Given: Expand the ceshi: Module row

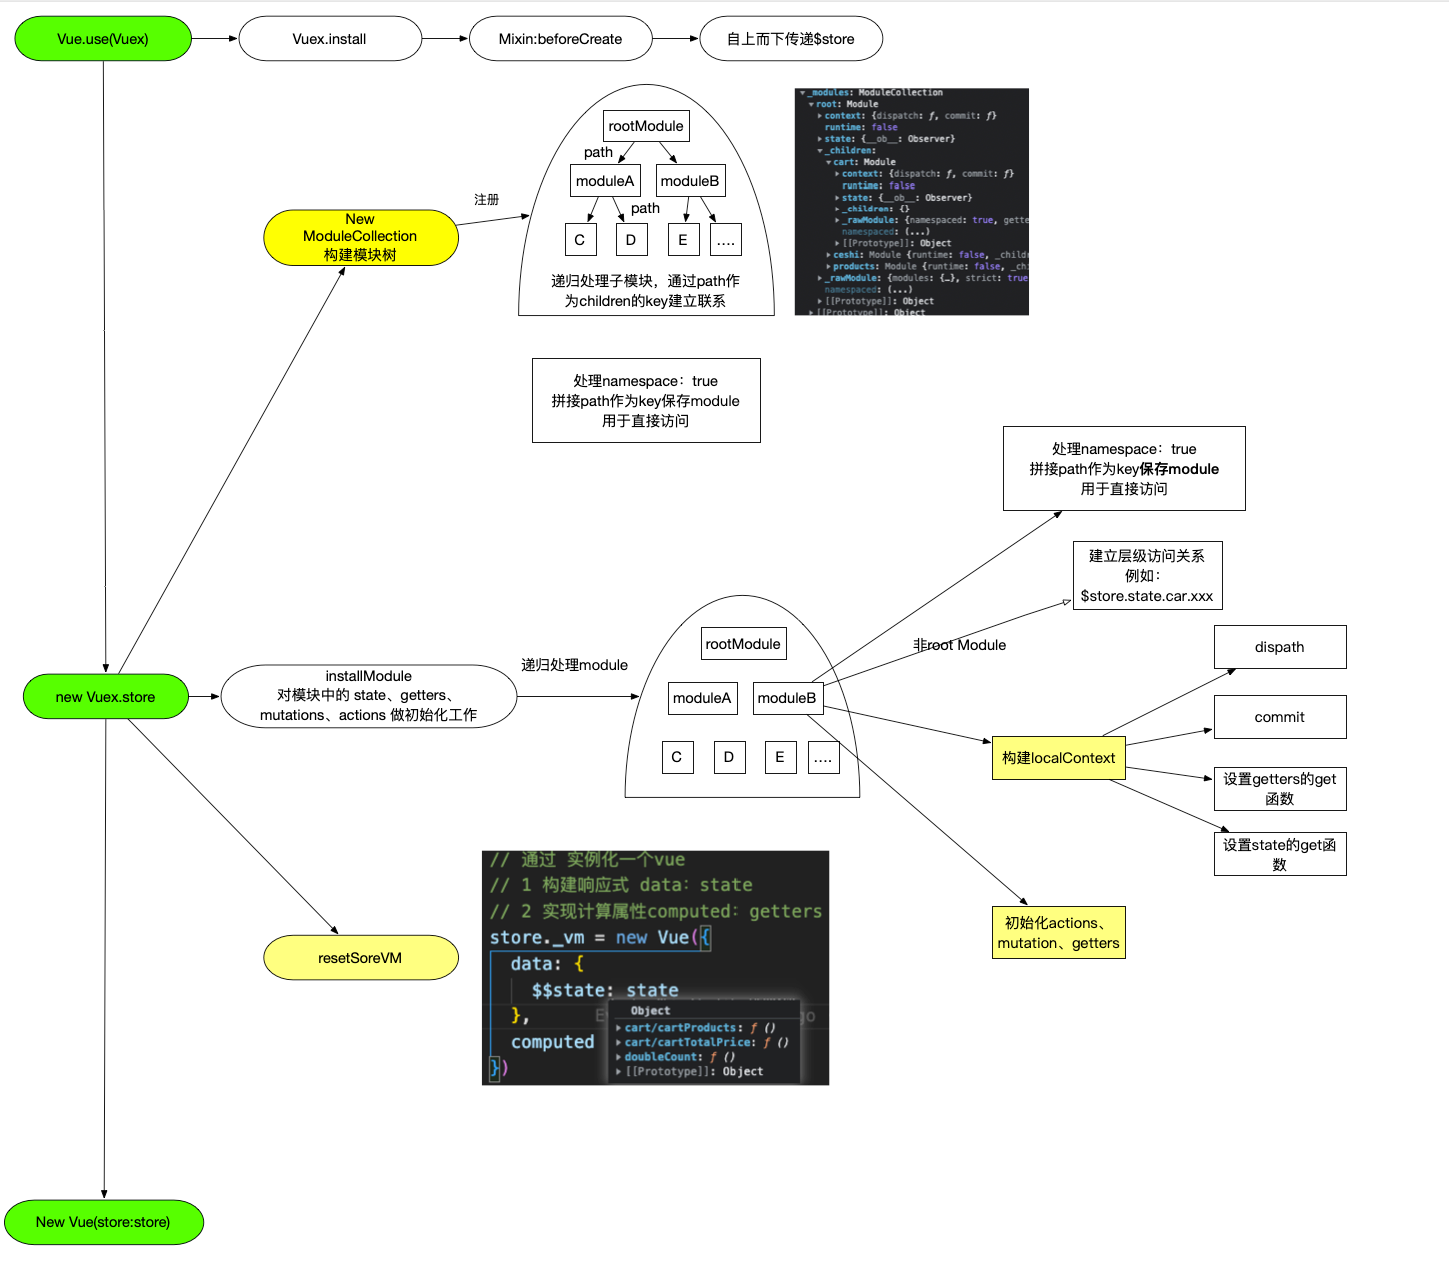Looking at the screenshot, I should pos(829,255).
